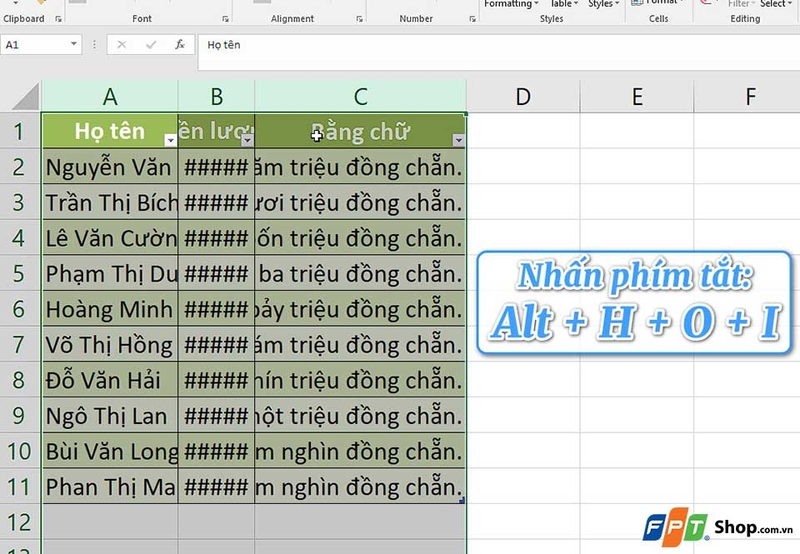Click the cell Lê Văn Cườn
The height and width of the screenshot is (554, 800).
tap(110, 238)
